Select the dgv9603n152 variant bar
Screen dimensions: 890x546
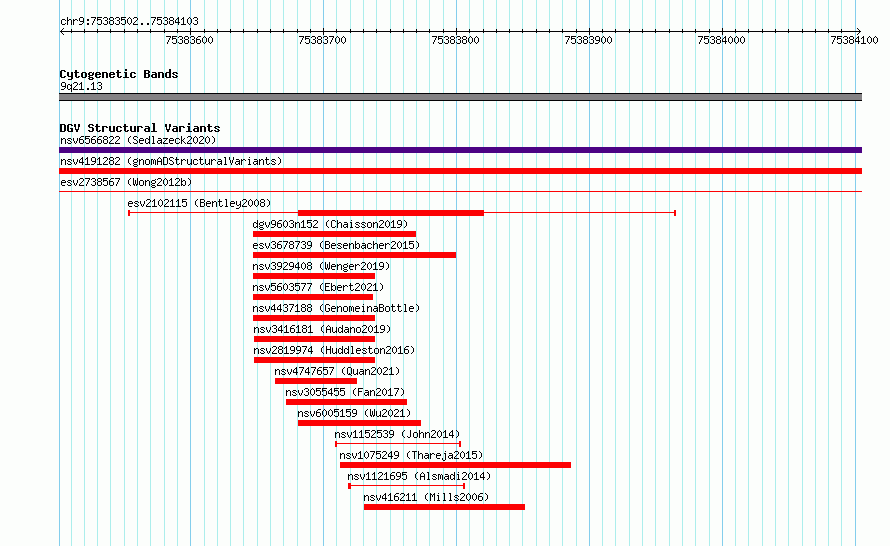click(334, 234)
